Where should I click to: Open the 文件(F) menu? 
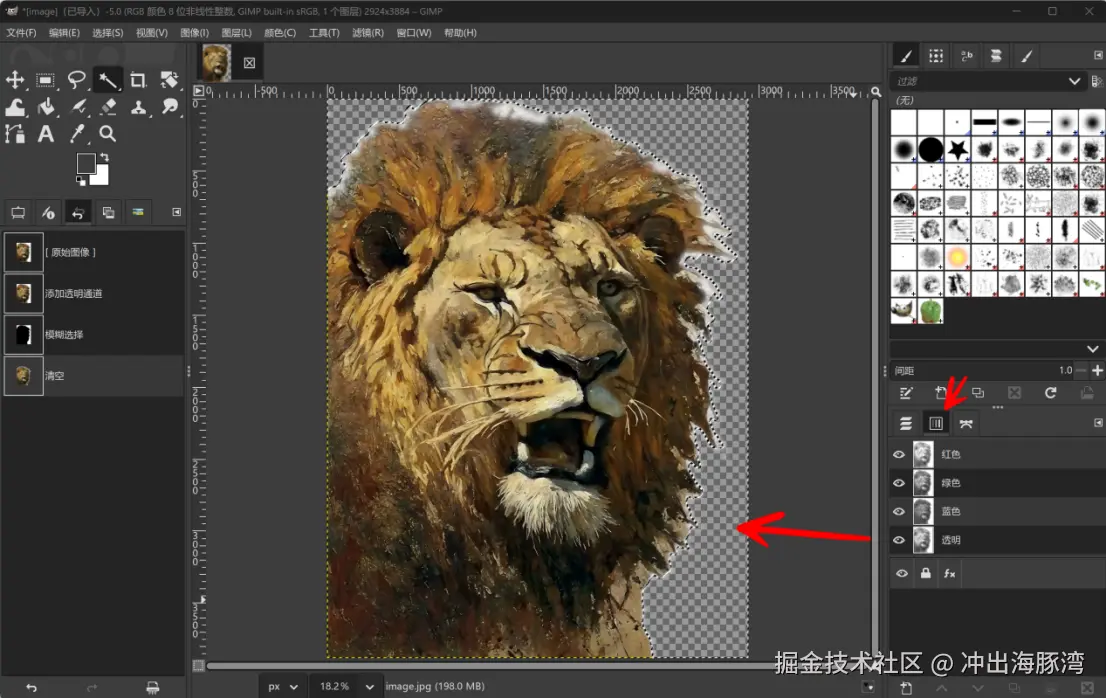point(21,32)
